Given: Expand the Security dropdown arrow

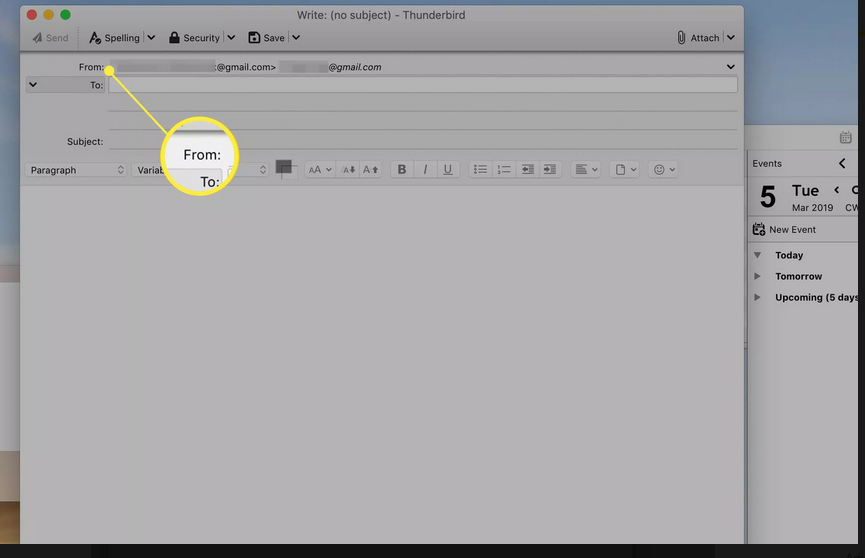Looking at the screenshot, I should click(x=231, y=38).
